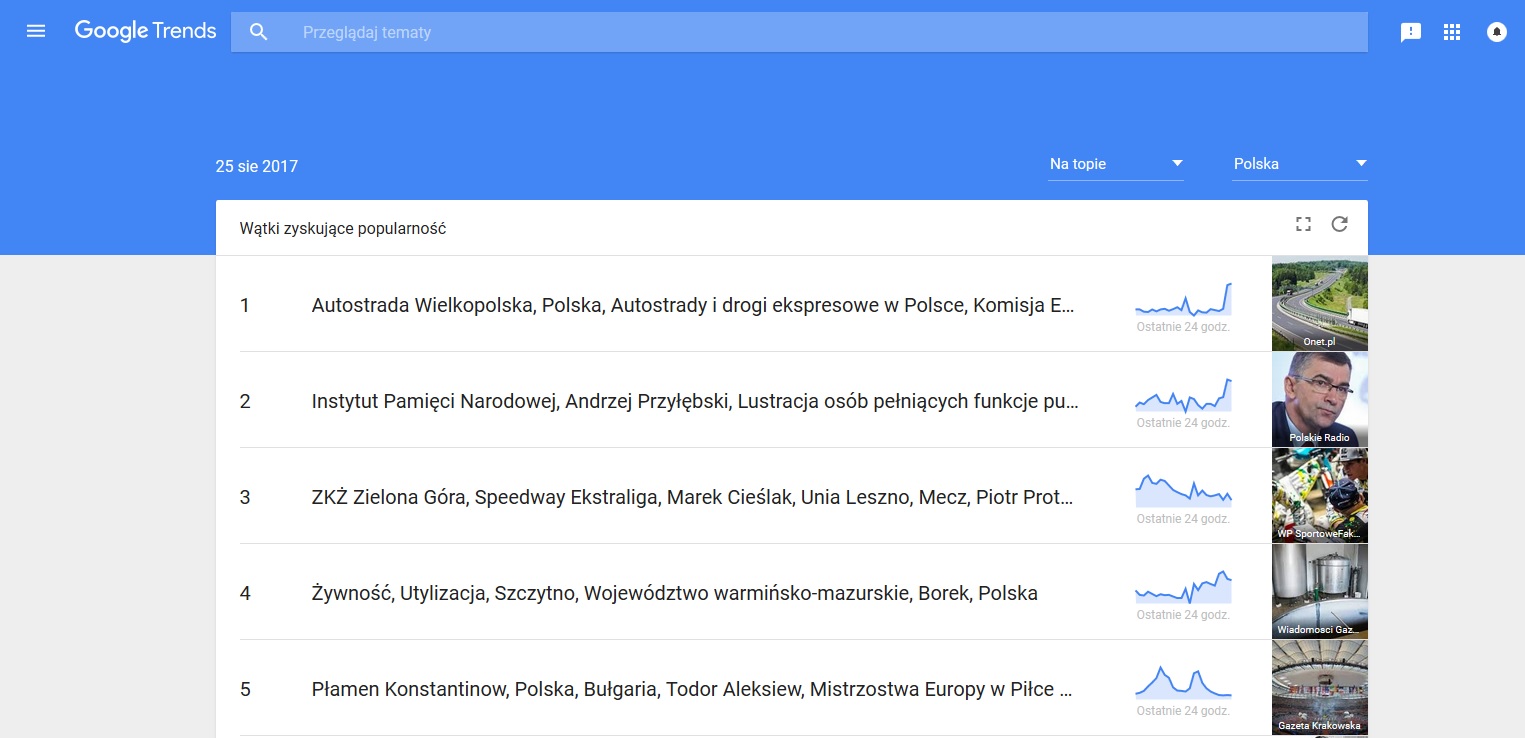This screenshot has width=1525, height=738.
Task: Click the search magnifier icon
Action: coord(259,32)
